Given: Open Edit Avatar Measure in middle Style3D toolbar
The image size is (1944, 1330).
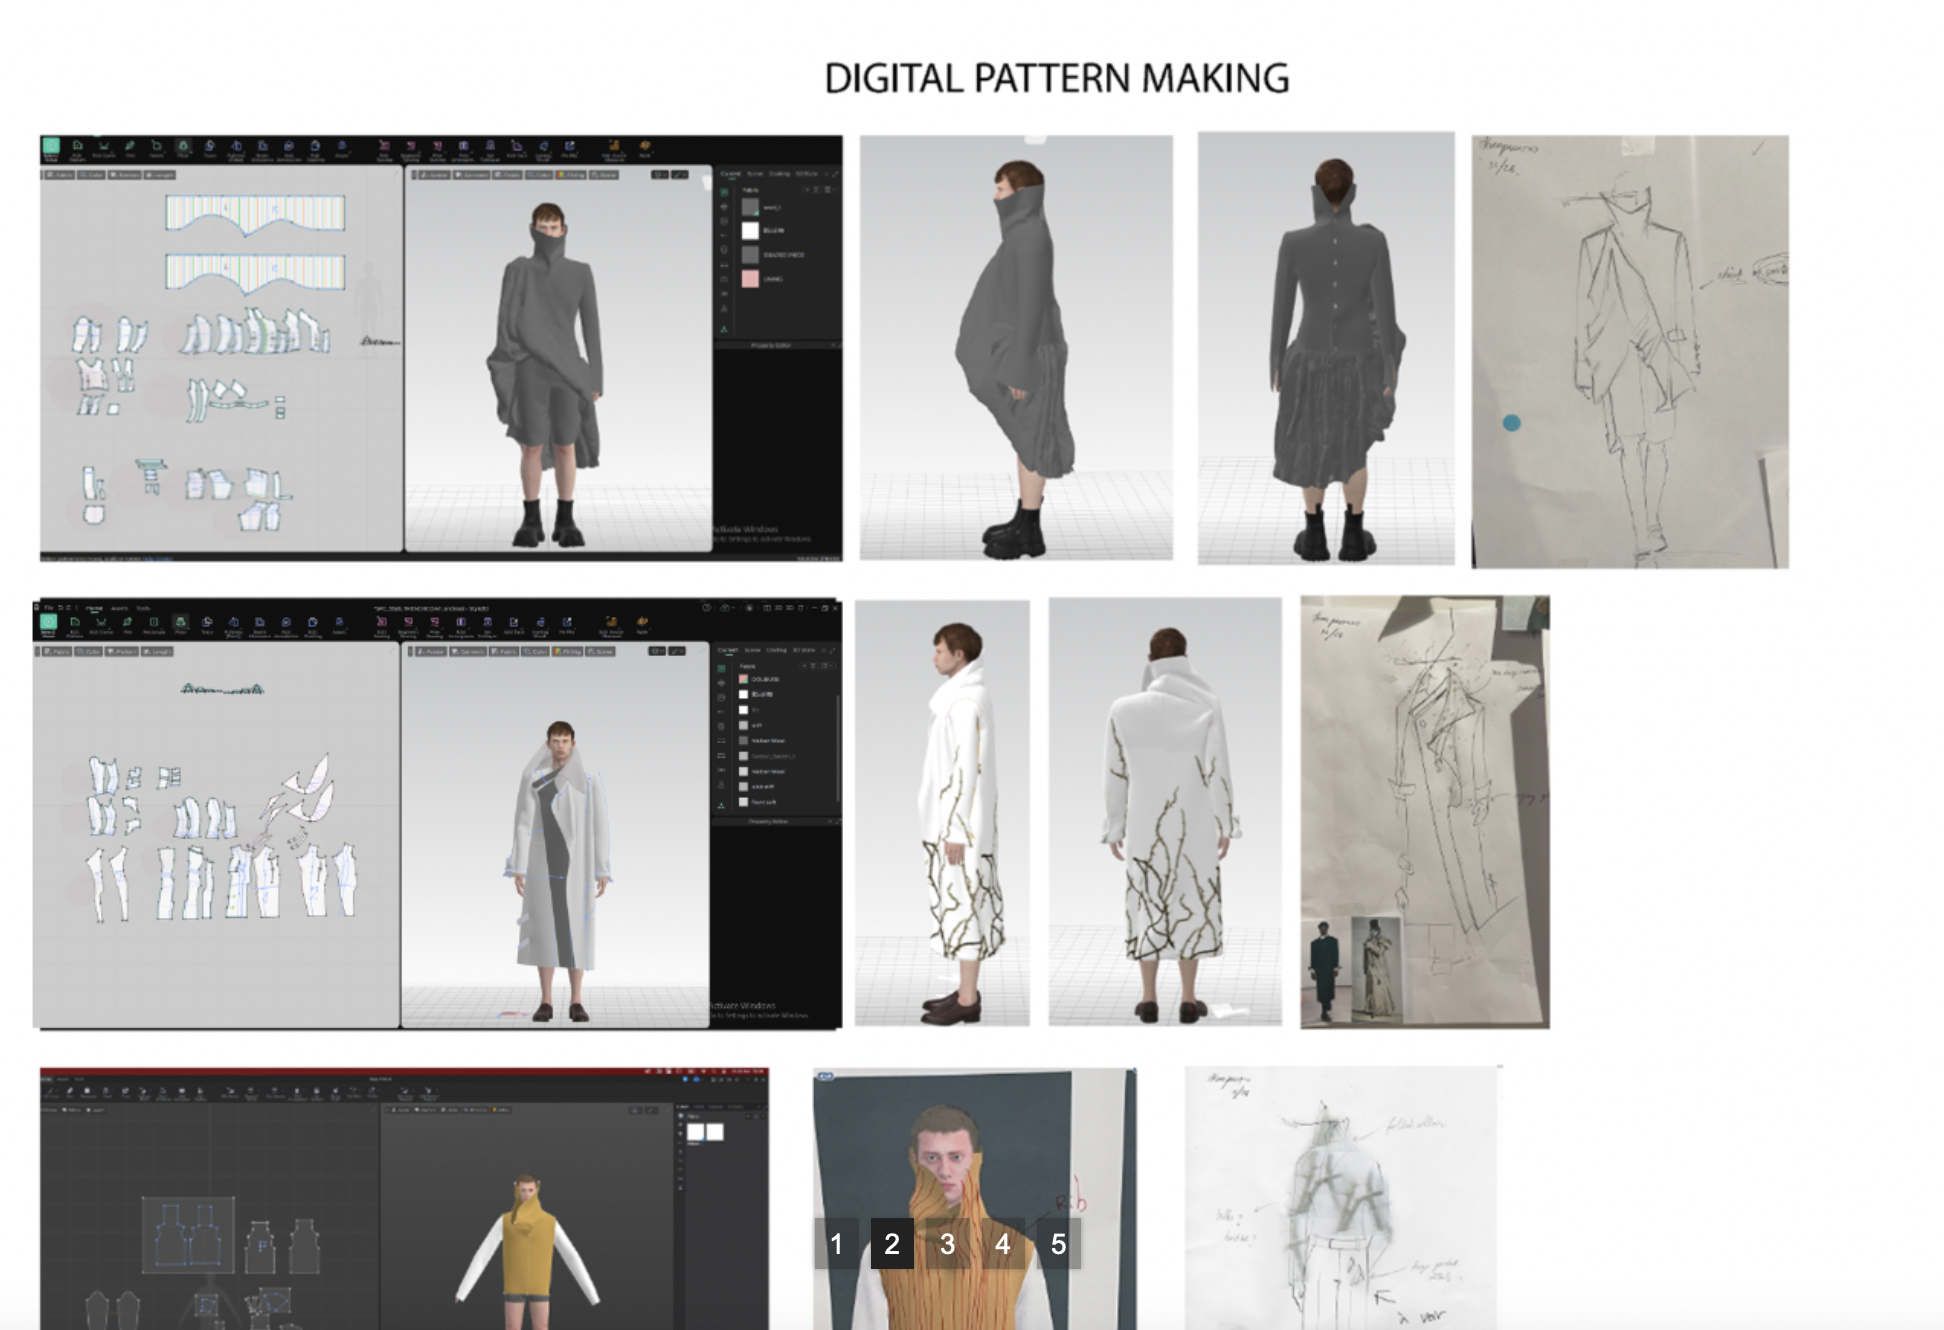Looking at the screenshot, I should tap(611, 621).
